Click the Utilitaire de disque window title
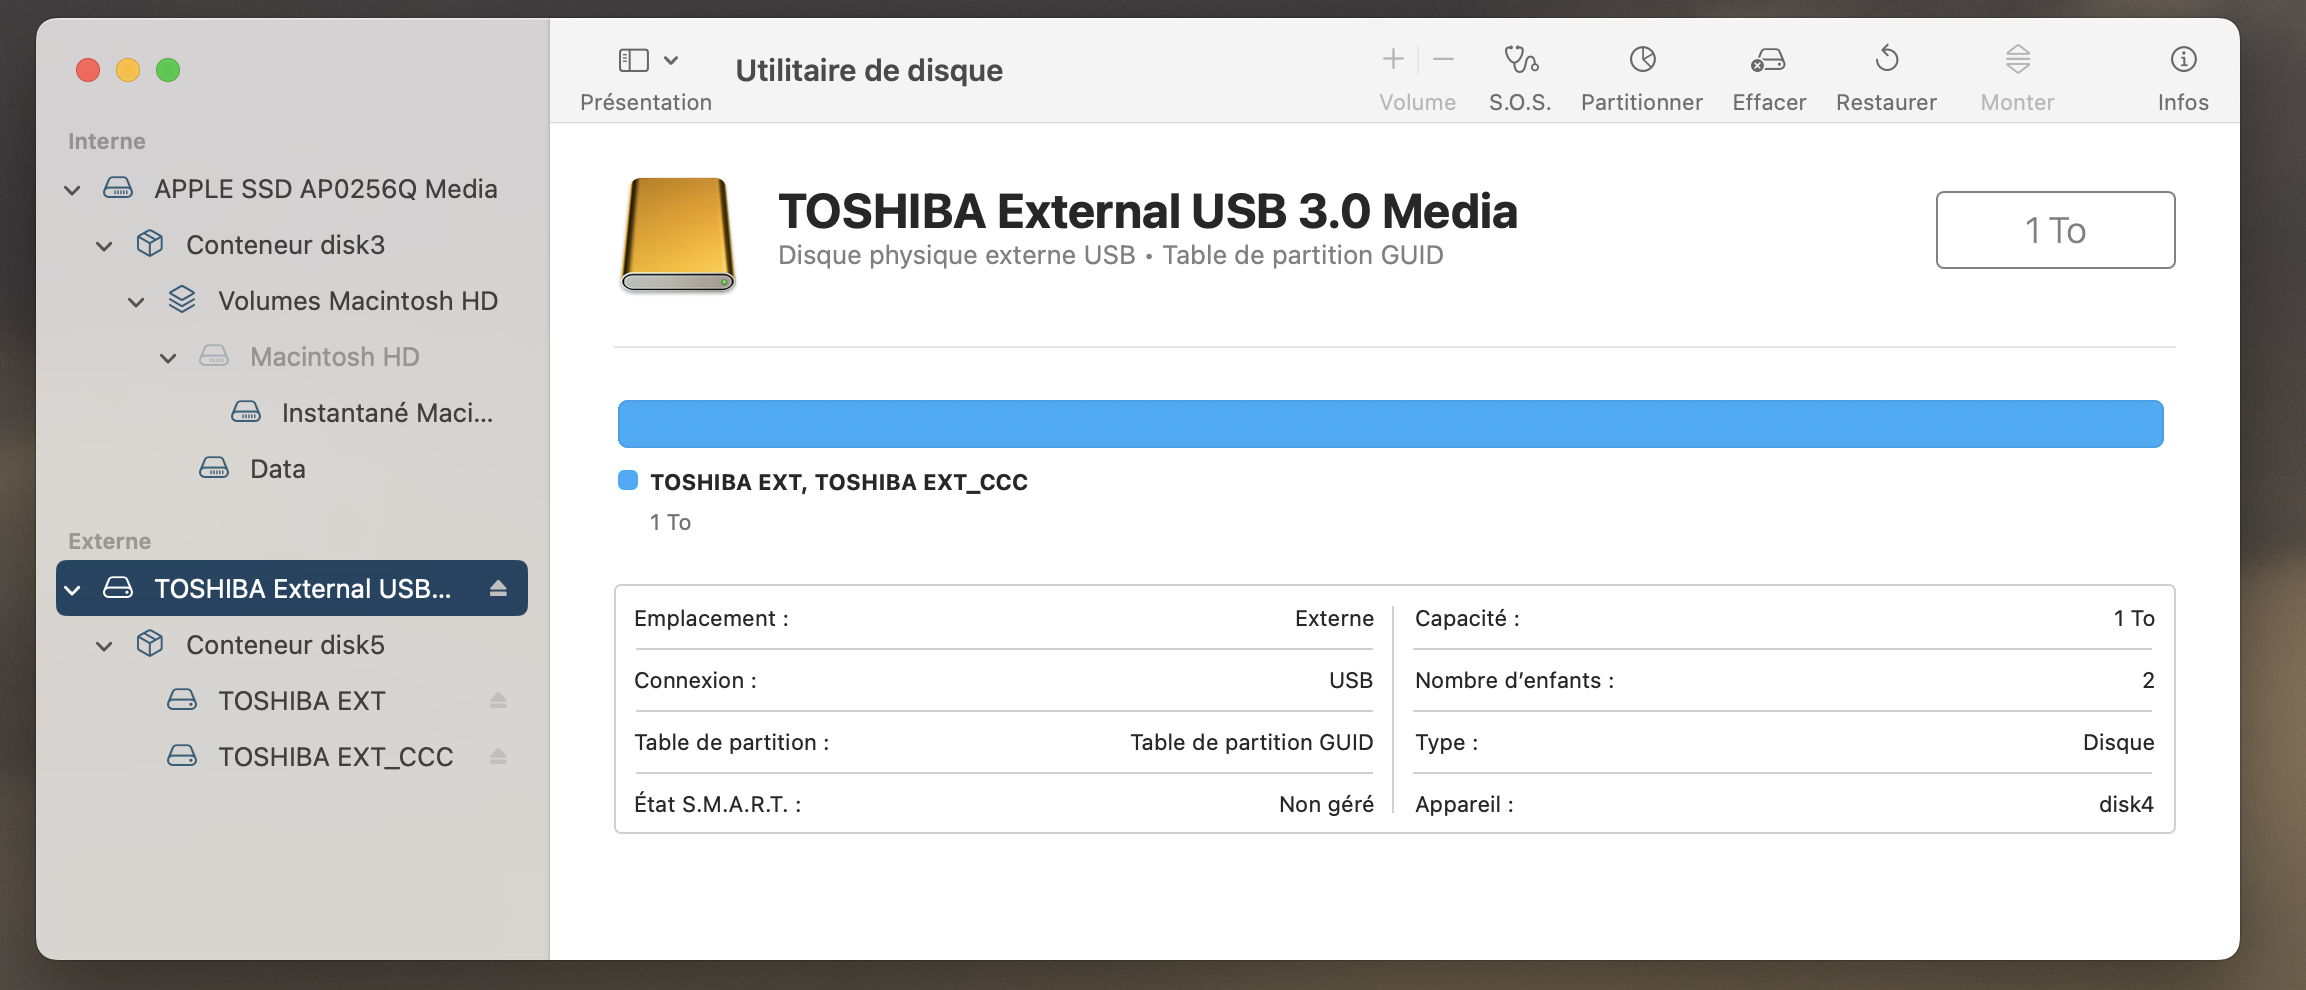The height and width of the screenshot is (990, 2306). tap(869, 70)
